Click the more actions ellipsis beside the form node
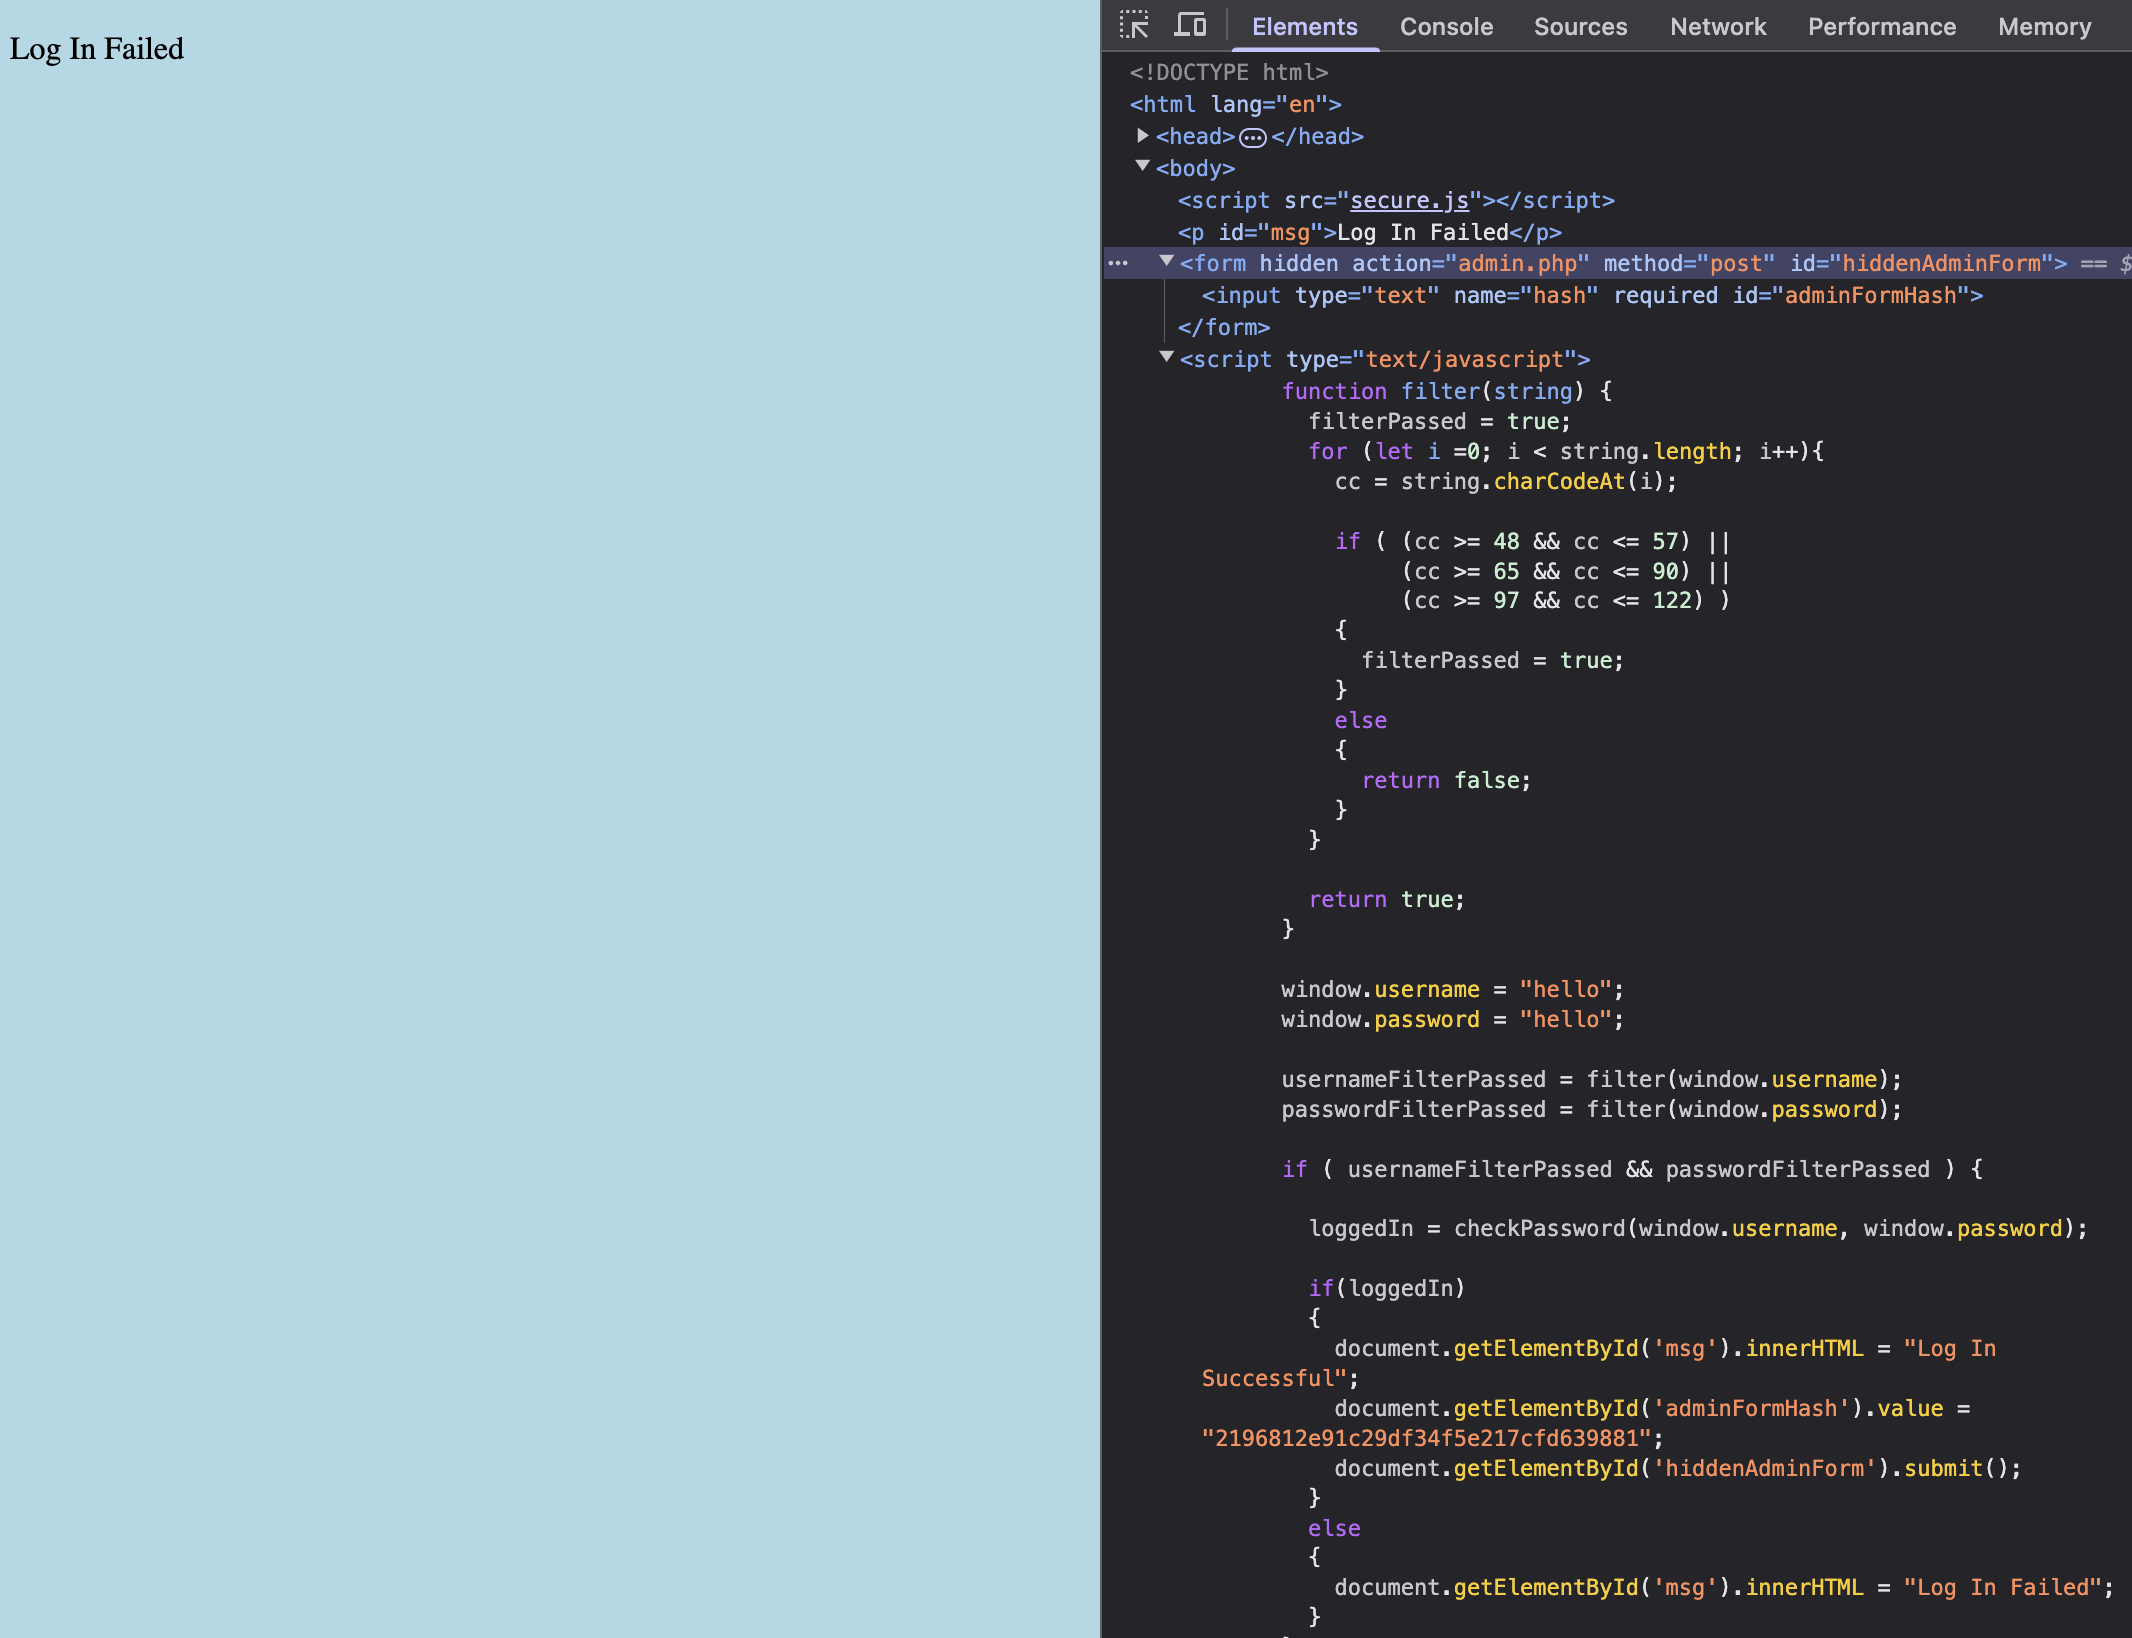This screenshot has height=1638, width=2132. pos(1119,263)
